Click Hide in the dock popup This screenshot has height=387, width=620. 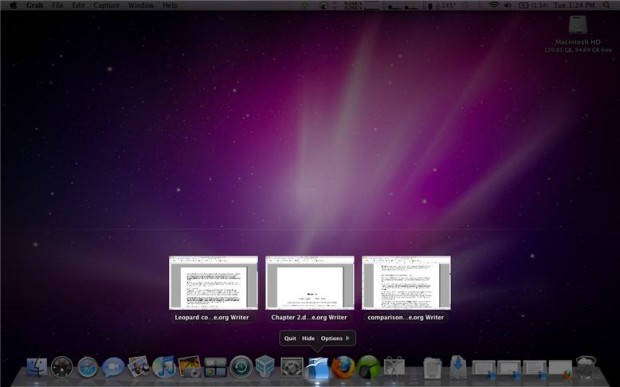(x=308, y=338)
